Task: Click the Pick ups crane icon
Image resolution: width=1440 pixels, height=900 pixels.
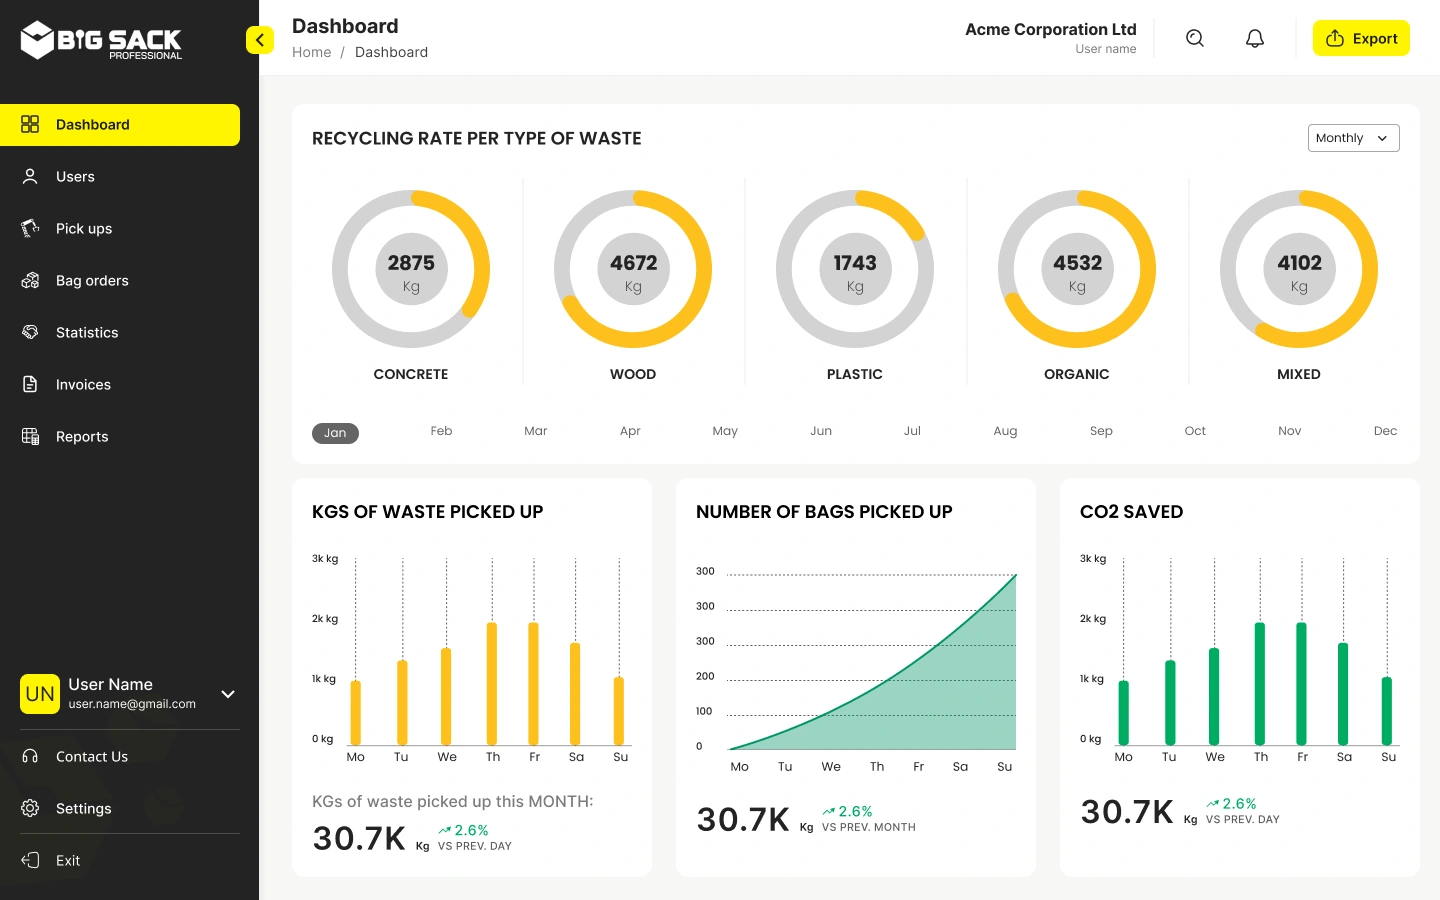Action: [x=30, y=228]
